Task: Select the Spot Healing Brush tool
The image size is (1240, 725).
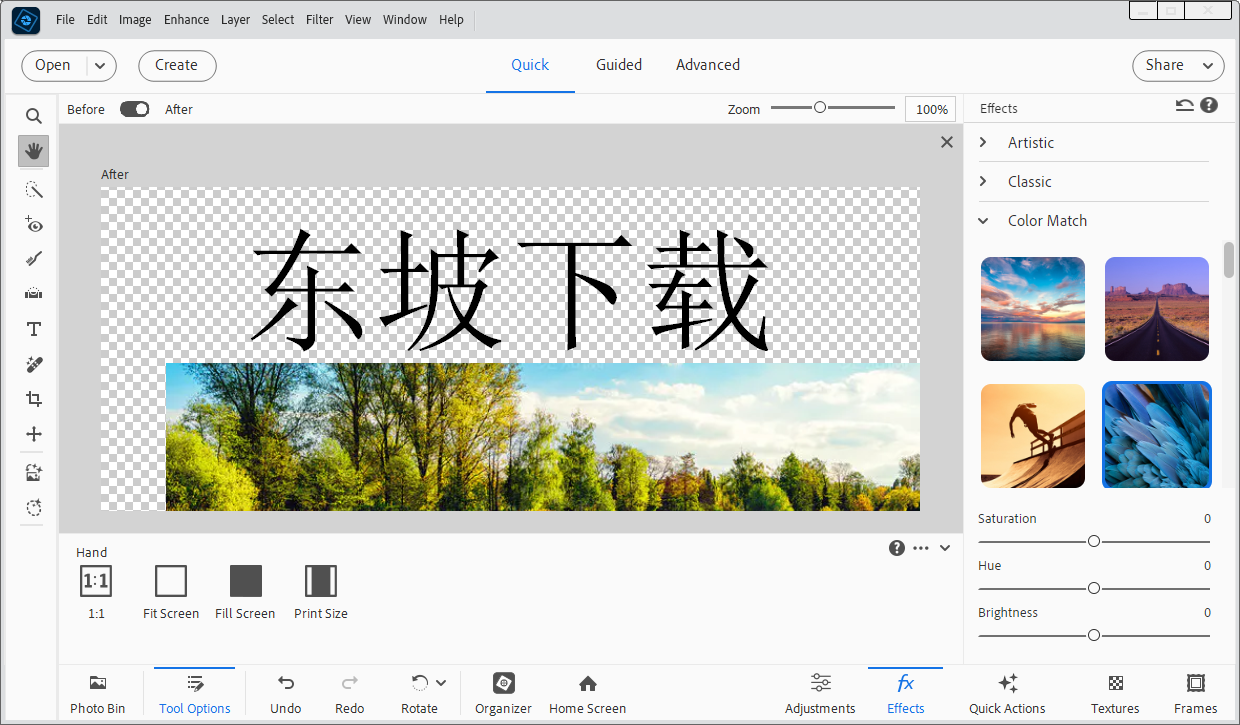Action: 33,363
